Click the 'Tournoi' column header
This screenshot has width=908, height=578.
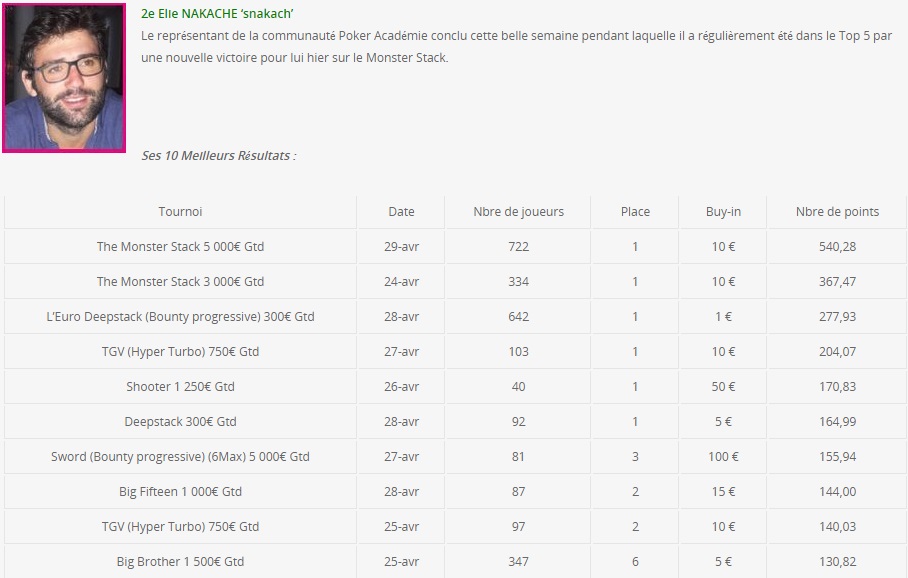pos(180,211)
